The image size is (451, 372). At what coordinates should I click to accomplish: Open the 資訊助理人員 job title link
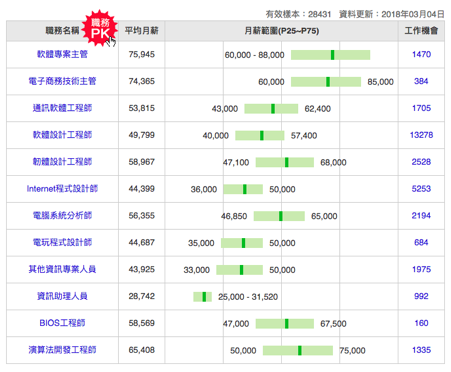pyautogui.click(x=62, y=296)
